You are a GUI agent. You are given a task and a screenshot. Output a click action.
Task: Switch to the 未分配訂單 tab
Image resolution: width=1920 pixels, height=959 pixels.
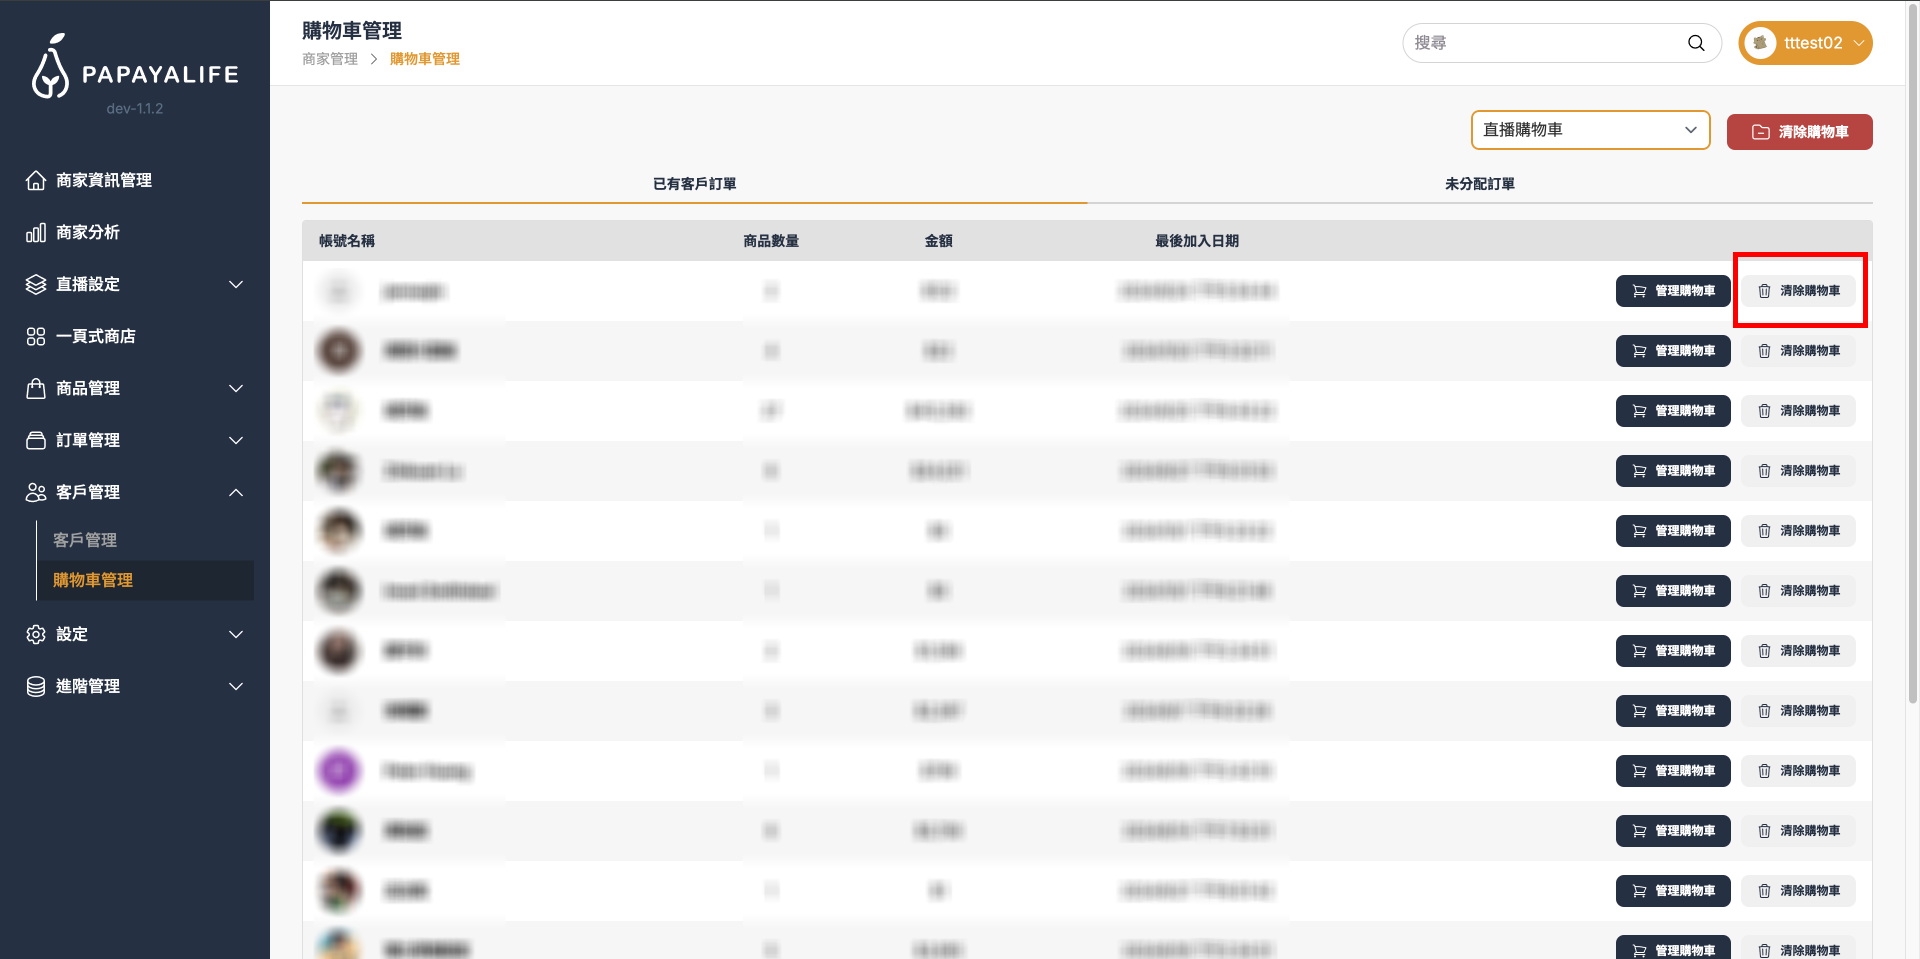(x=1479, y=184)
